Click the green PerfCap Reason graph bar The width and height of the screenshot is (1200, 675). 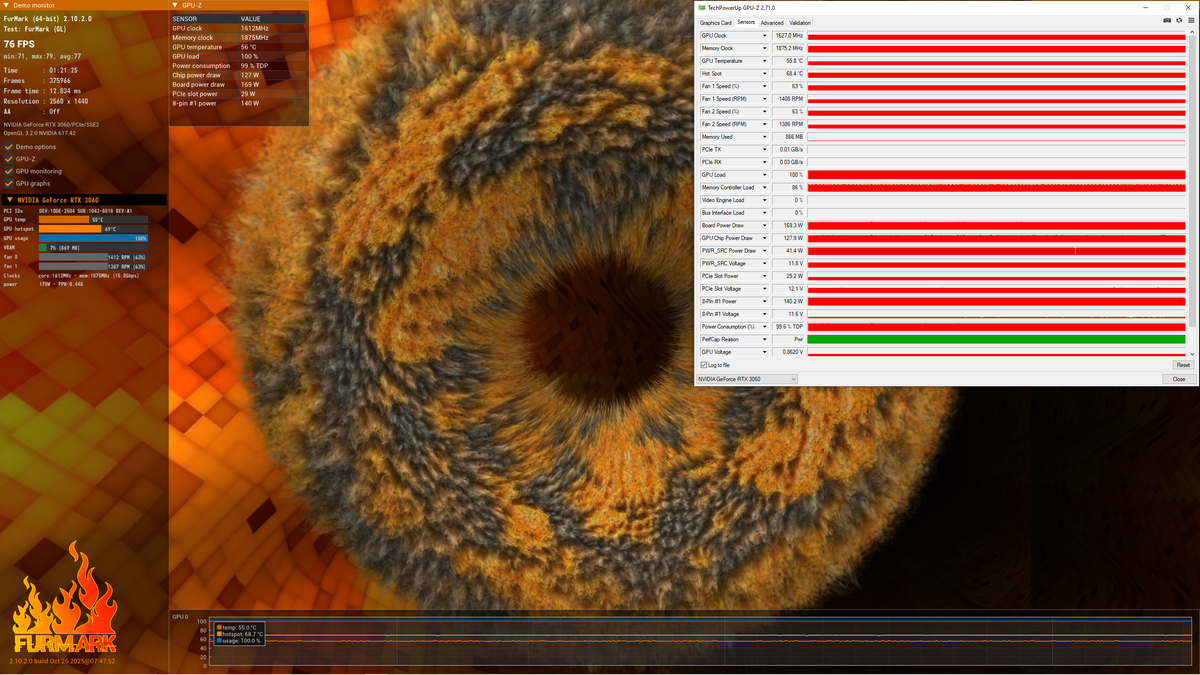[996, 339]
